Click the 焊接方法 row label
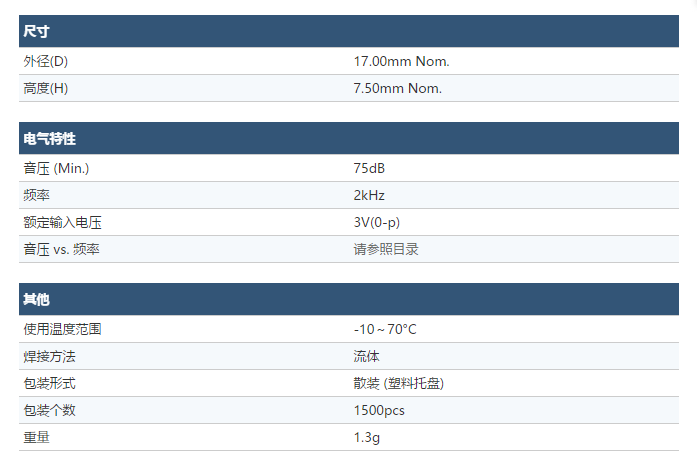 coord(49,356)
